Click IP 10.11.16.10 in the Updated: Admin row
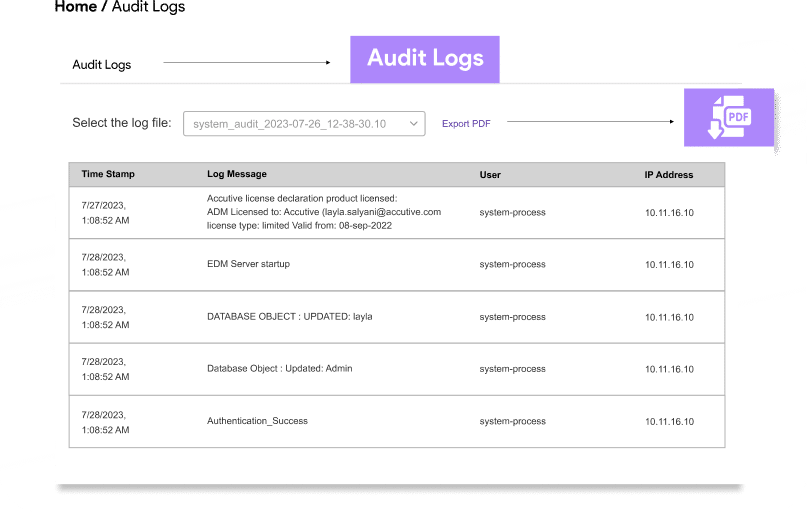807x512 pixels. coord(669,369)
